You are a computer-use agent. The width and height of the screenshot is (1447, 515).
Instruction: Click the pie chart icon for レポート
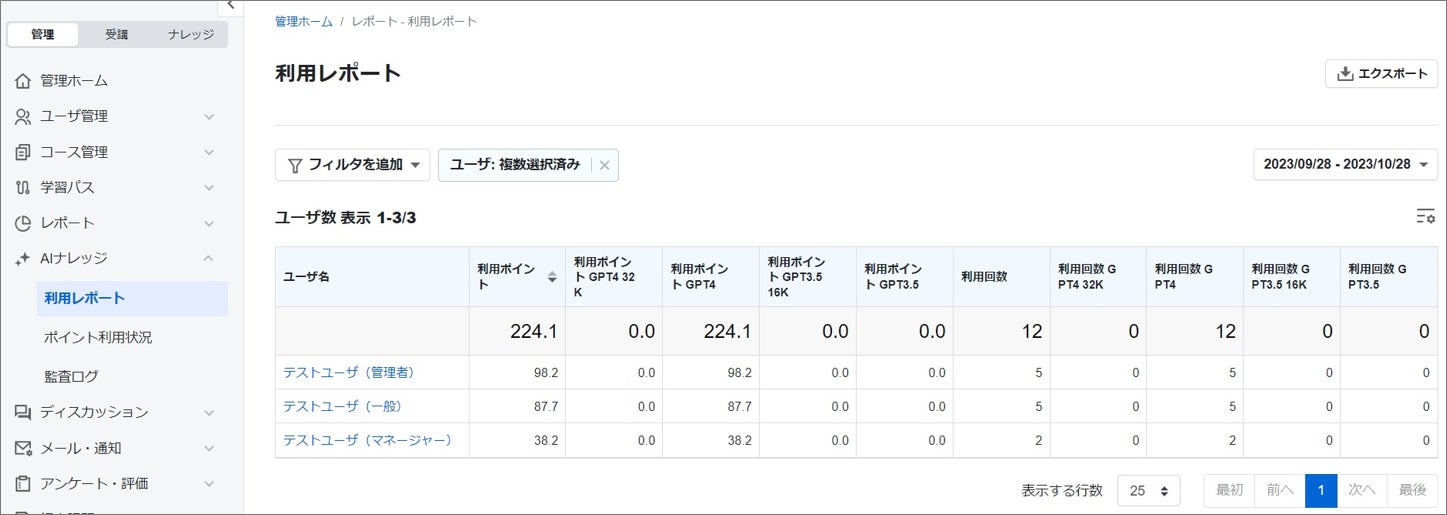point(23,223)
